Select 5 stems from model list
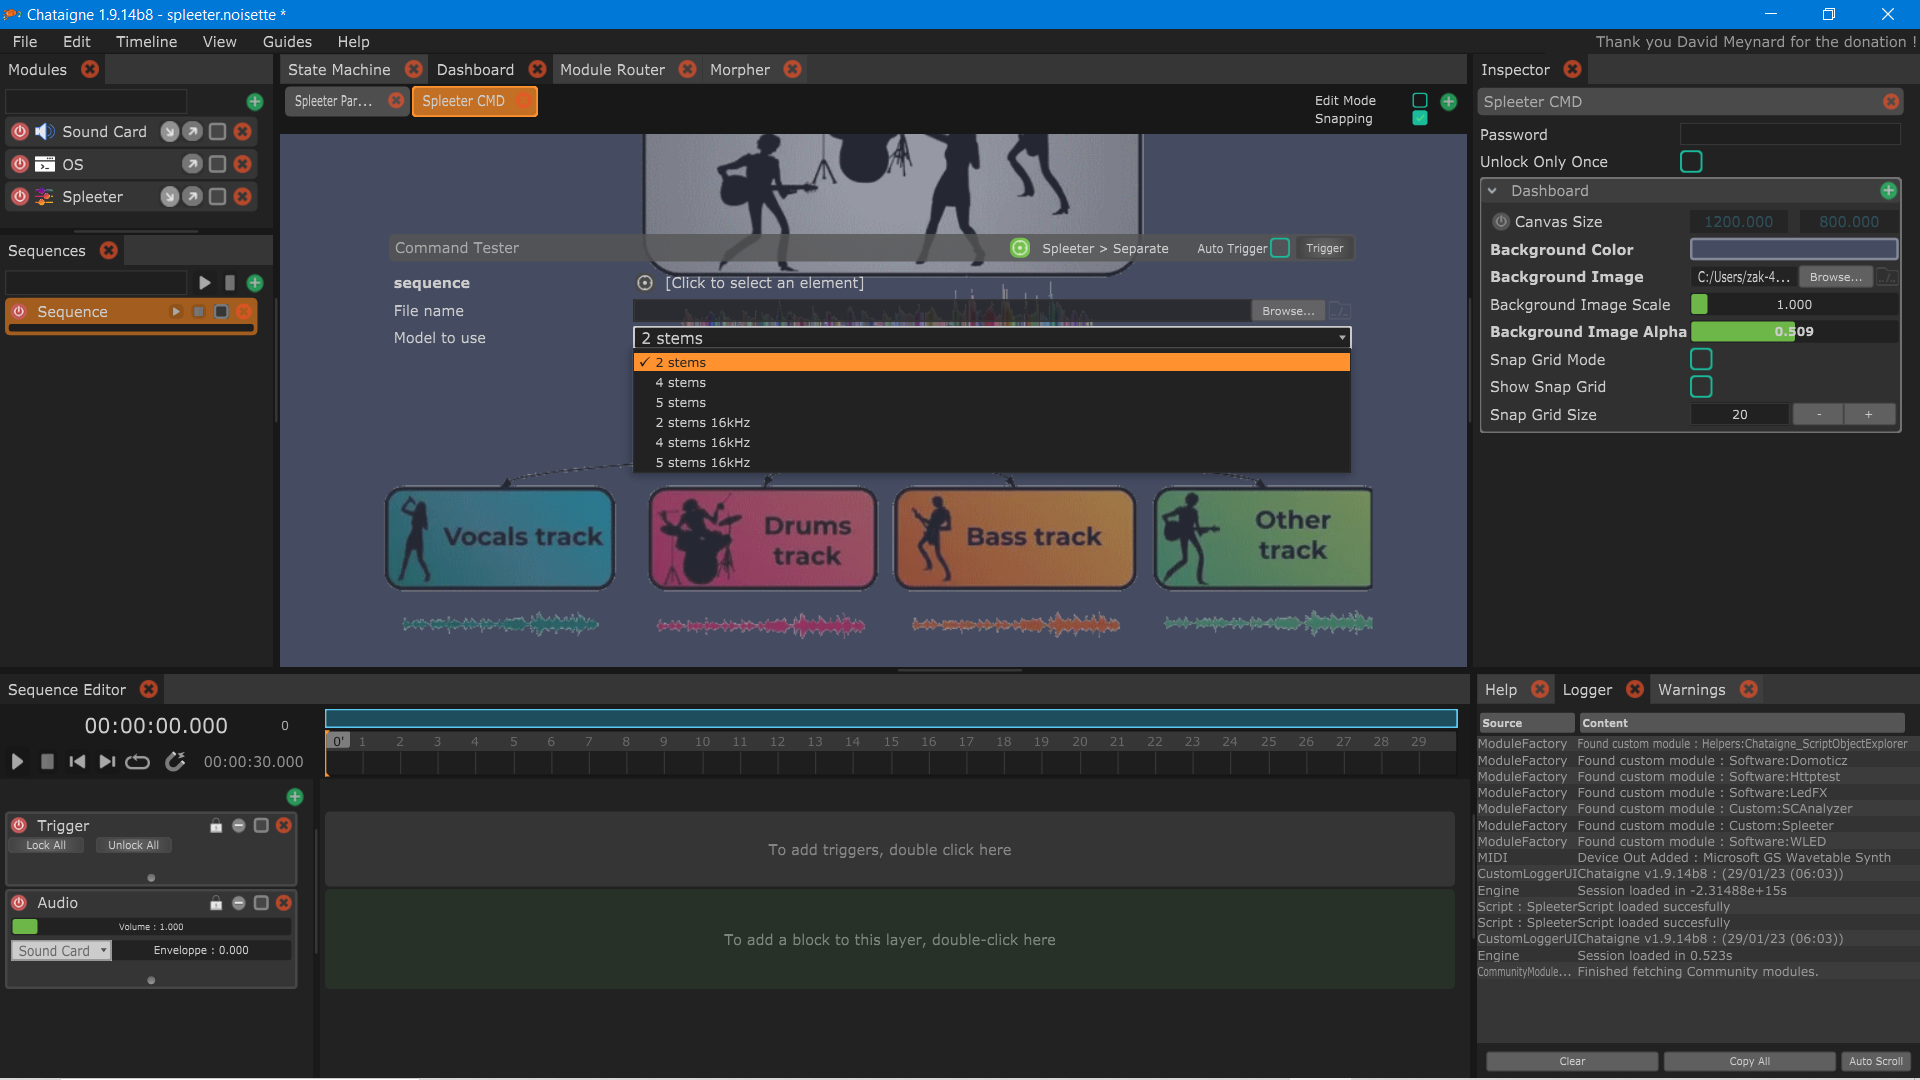 pos(680,403)
